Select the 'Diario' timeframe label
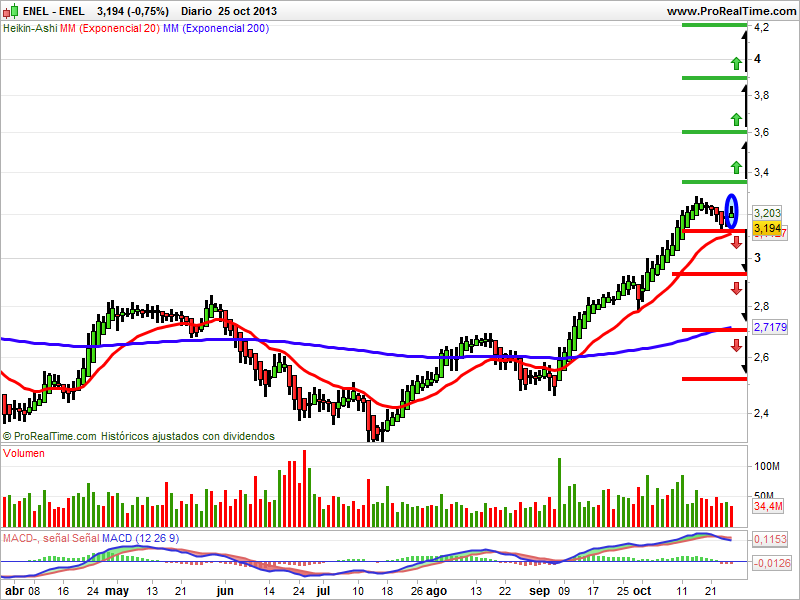Image resolution: width=800 pixels, height=600 pixels. pos(196,11)
